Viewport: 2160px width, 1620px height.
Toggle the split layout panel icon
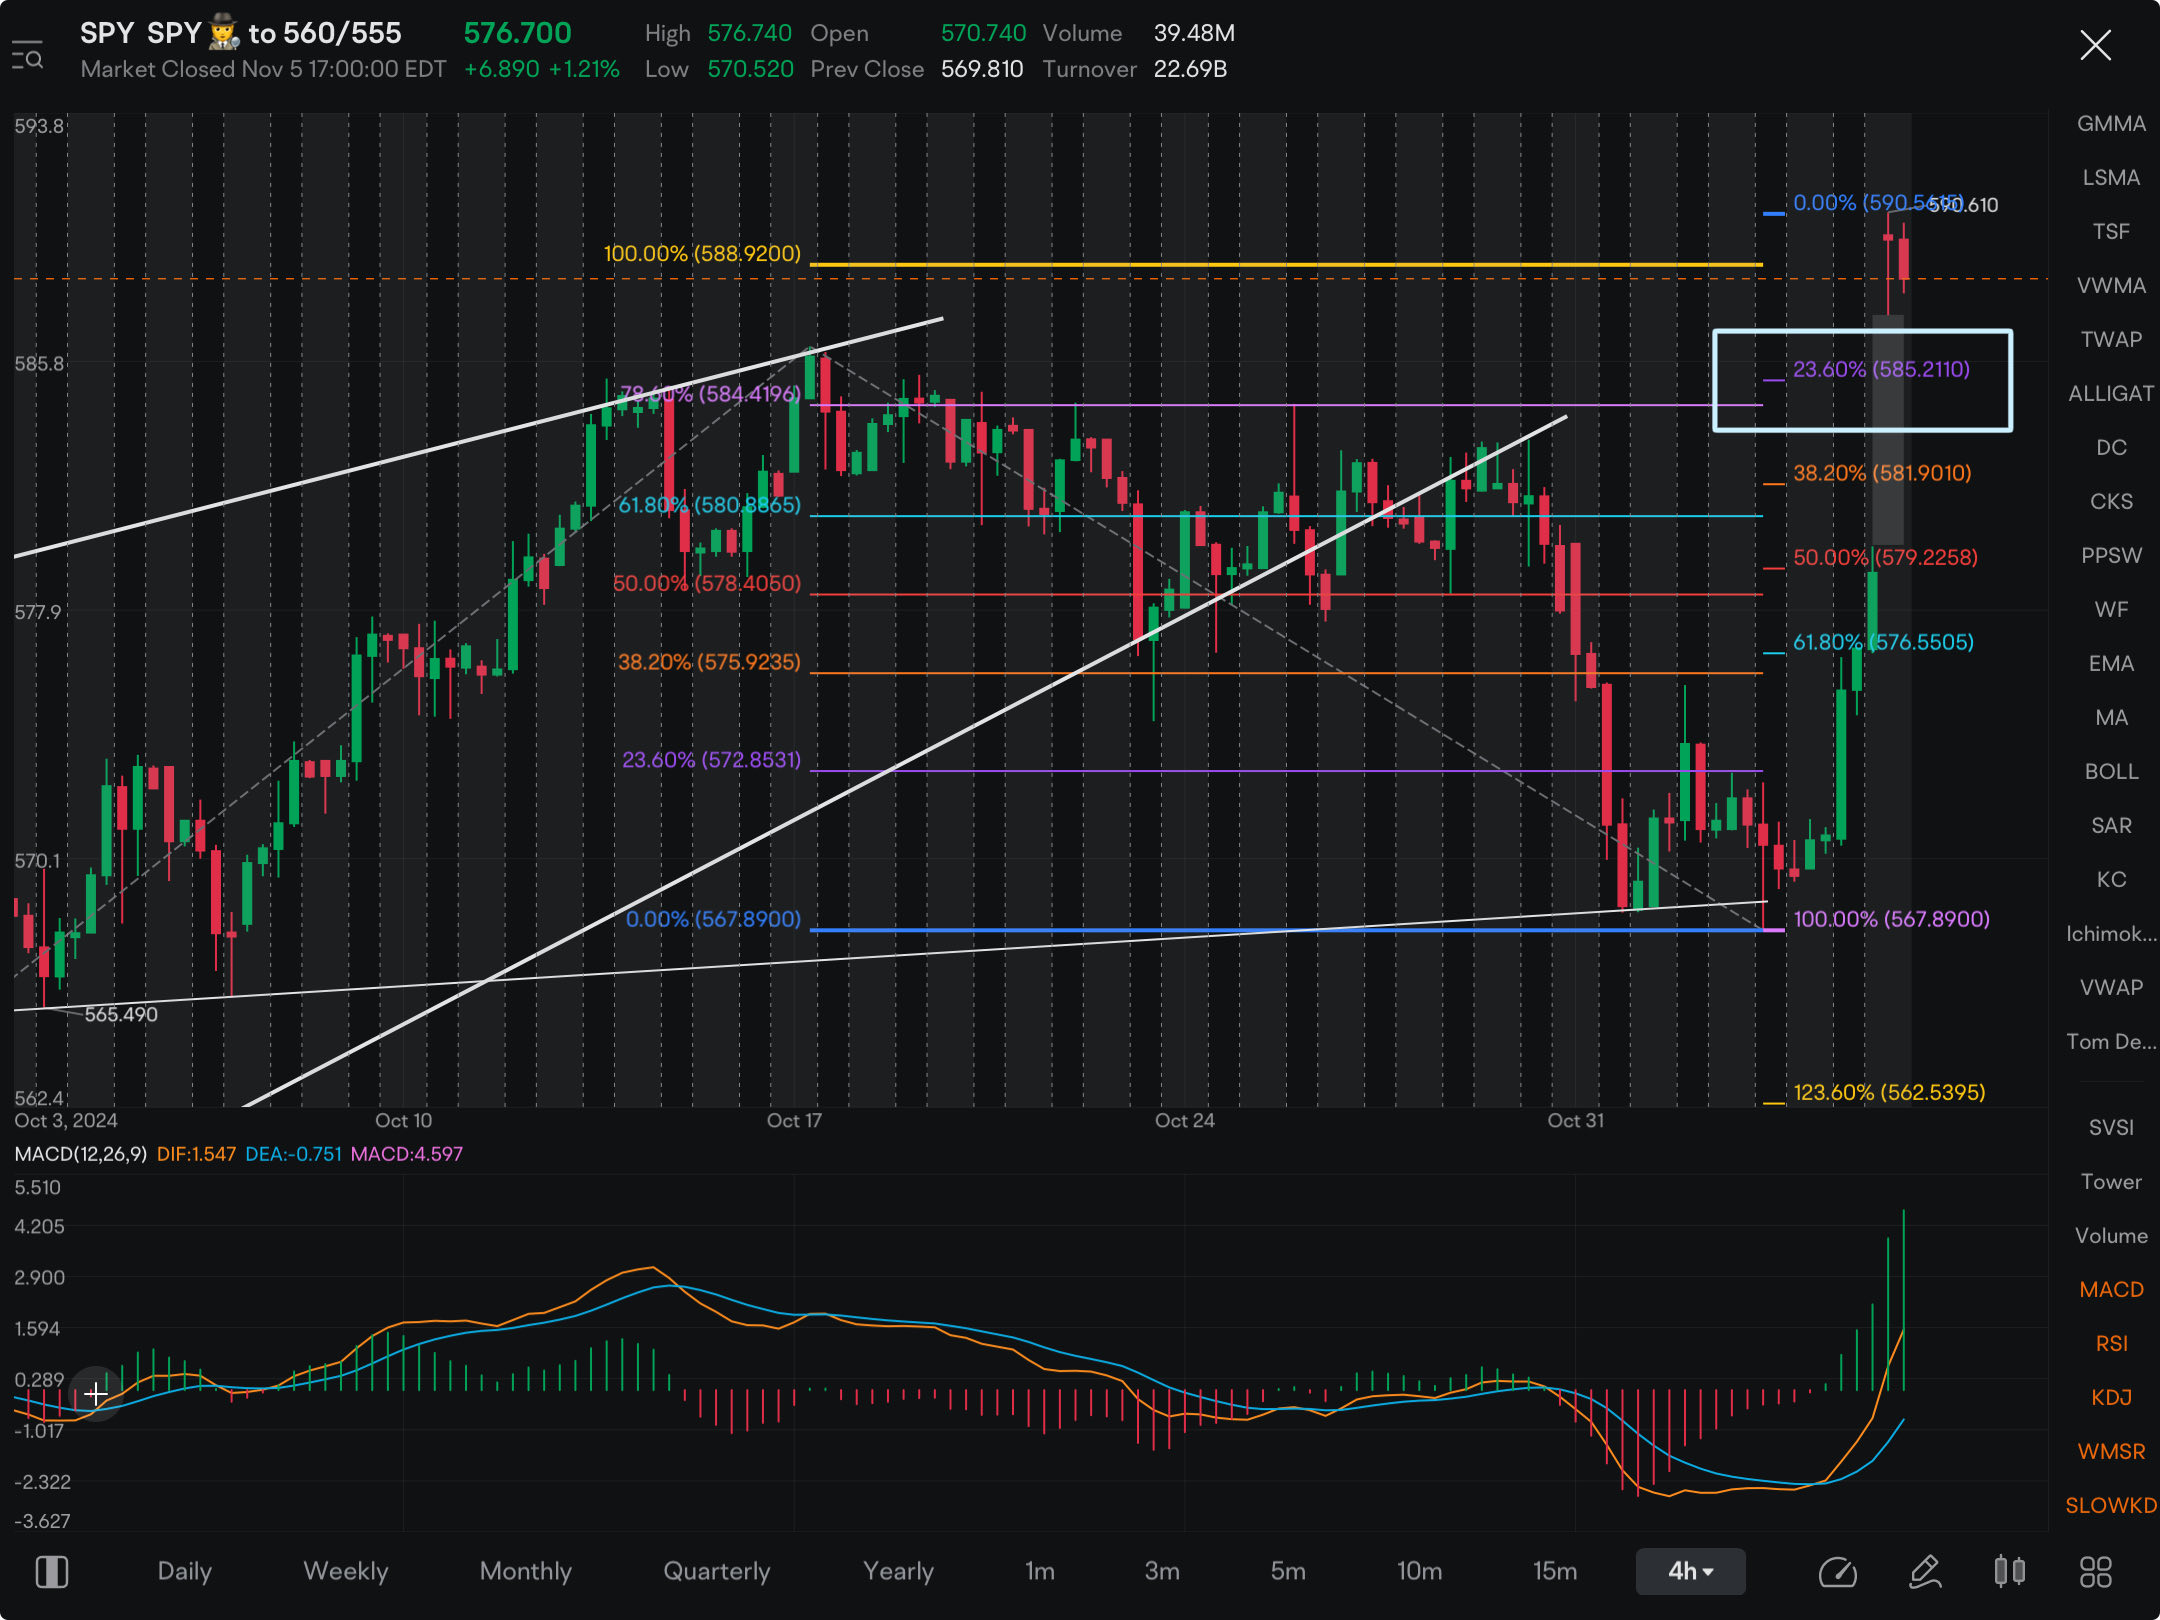pyautogui.click(x=52, y=1571)
